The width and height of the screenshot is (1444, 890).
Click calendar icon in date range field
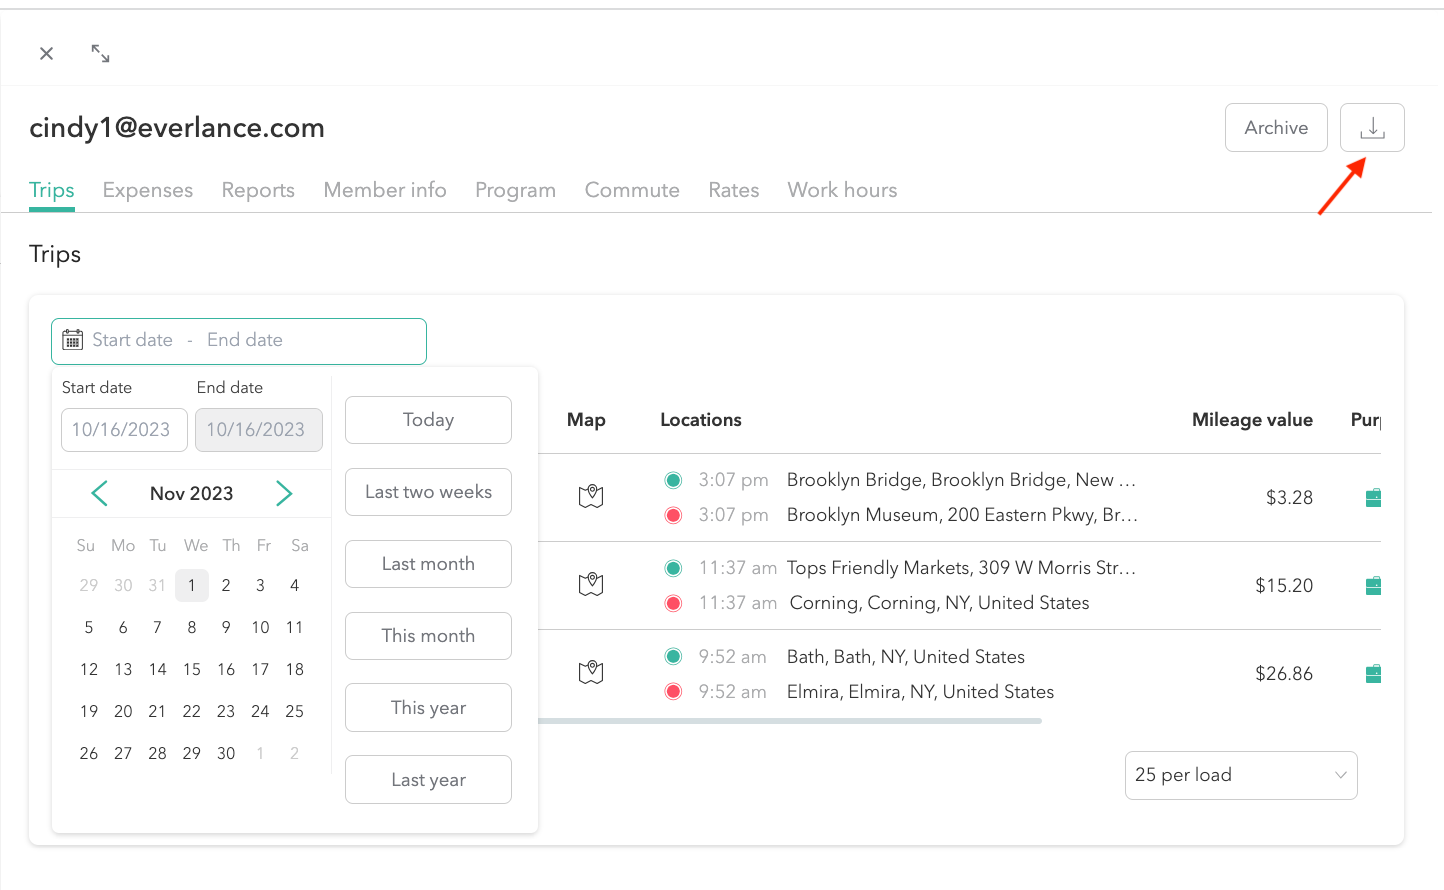pos(73,340)
